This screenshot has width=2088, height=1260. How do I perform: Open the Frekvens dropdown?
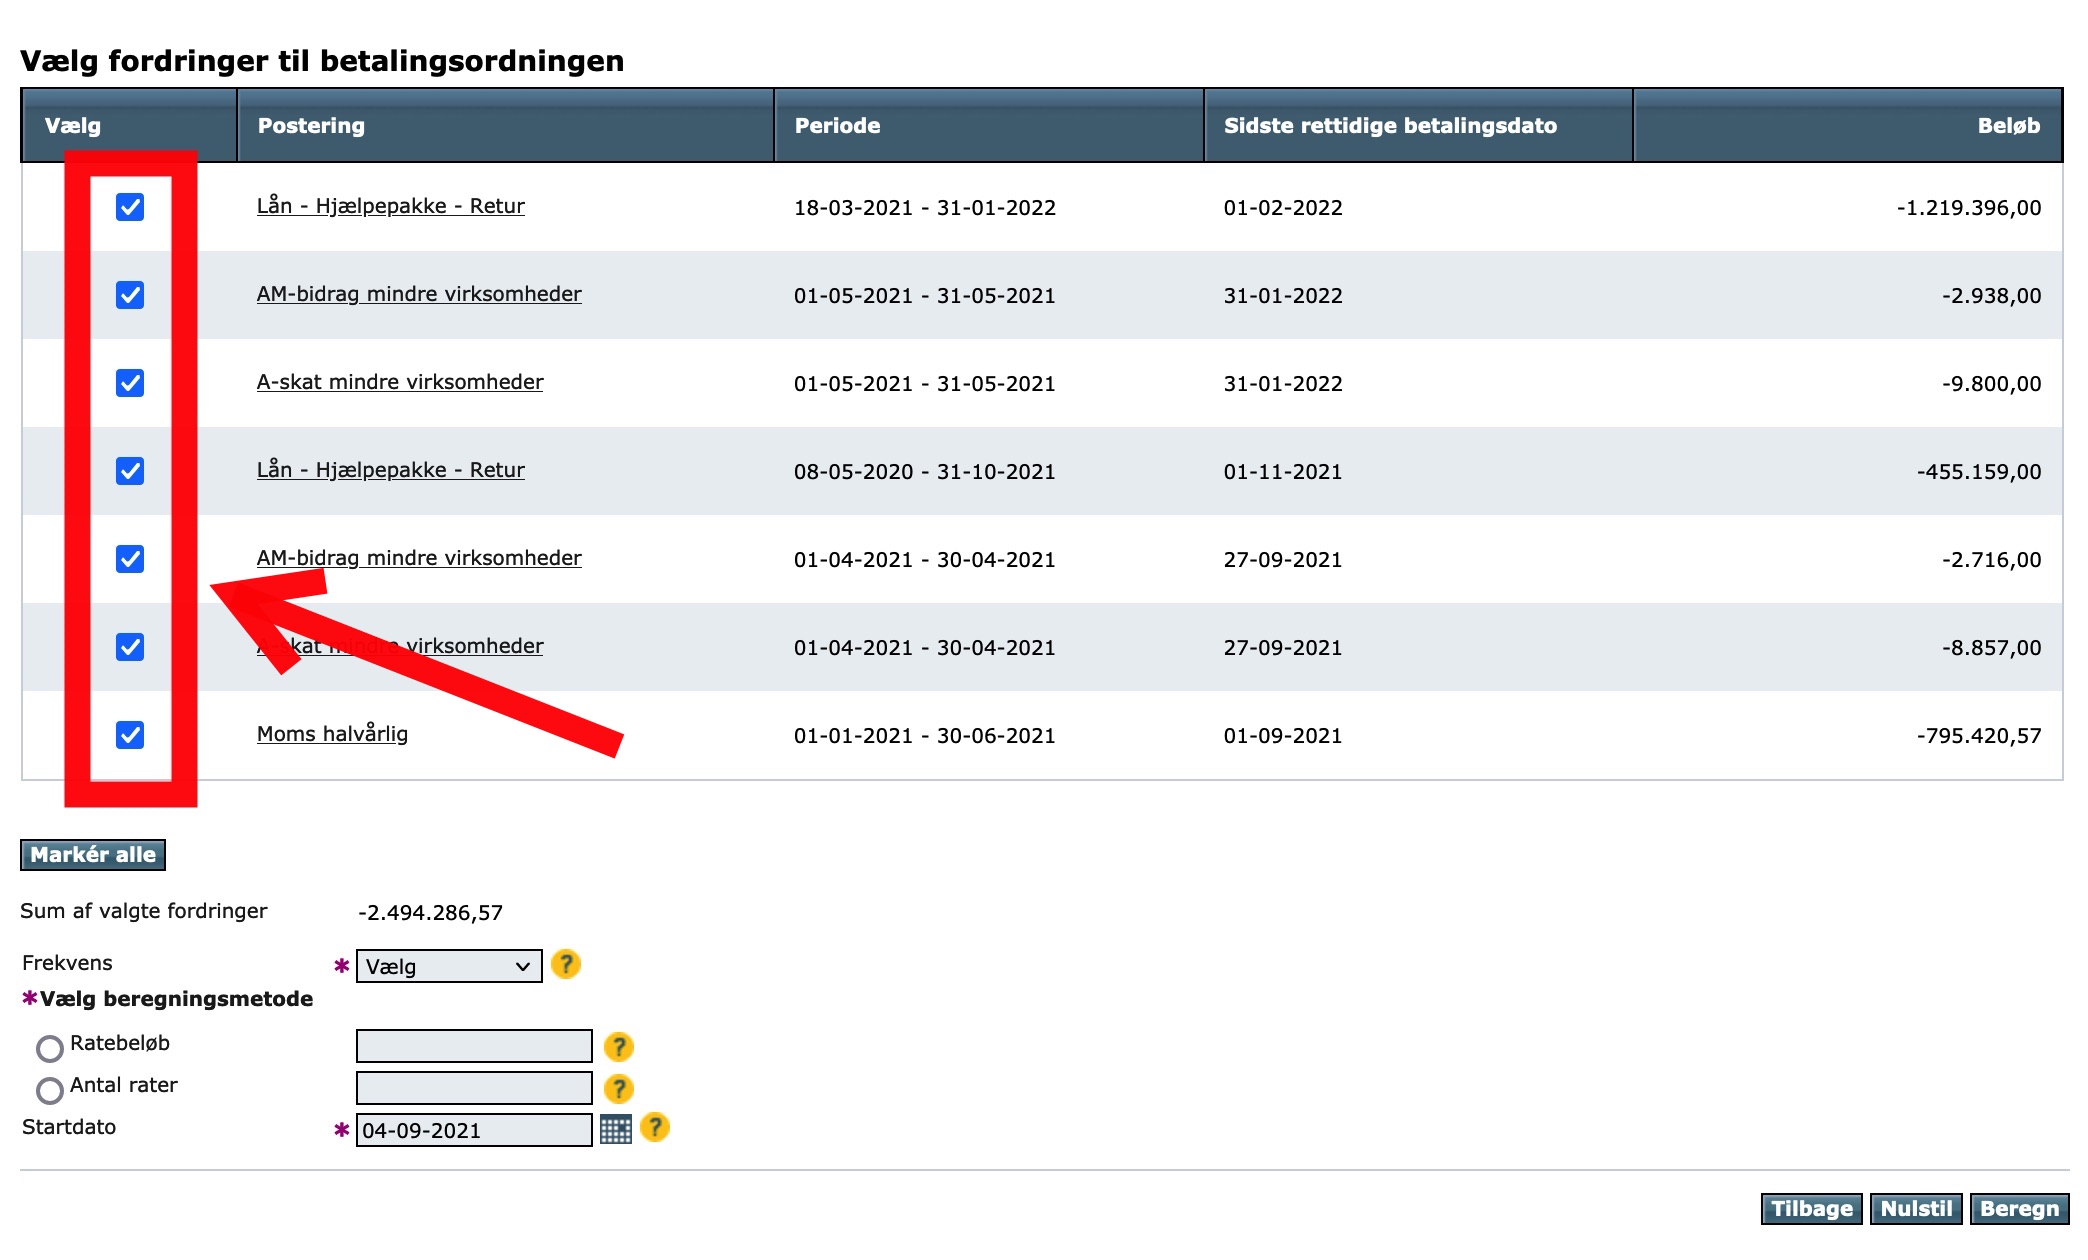point(449,966)
